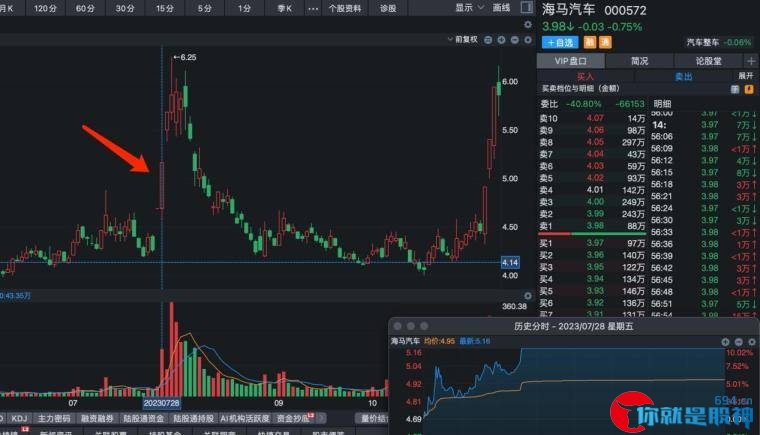Open more period options (ellipsis)
Viewport: 760px width, 435px height.
[313, 8]
